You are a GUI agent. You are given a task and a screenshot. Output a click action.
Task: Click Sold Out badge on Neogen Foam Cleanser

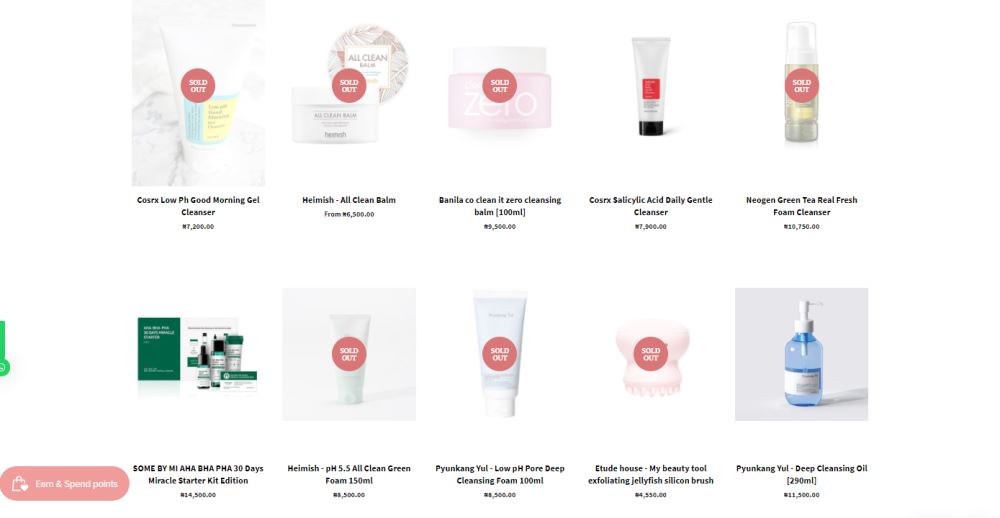coord(802,85)
